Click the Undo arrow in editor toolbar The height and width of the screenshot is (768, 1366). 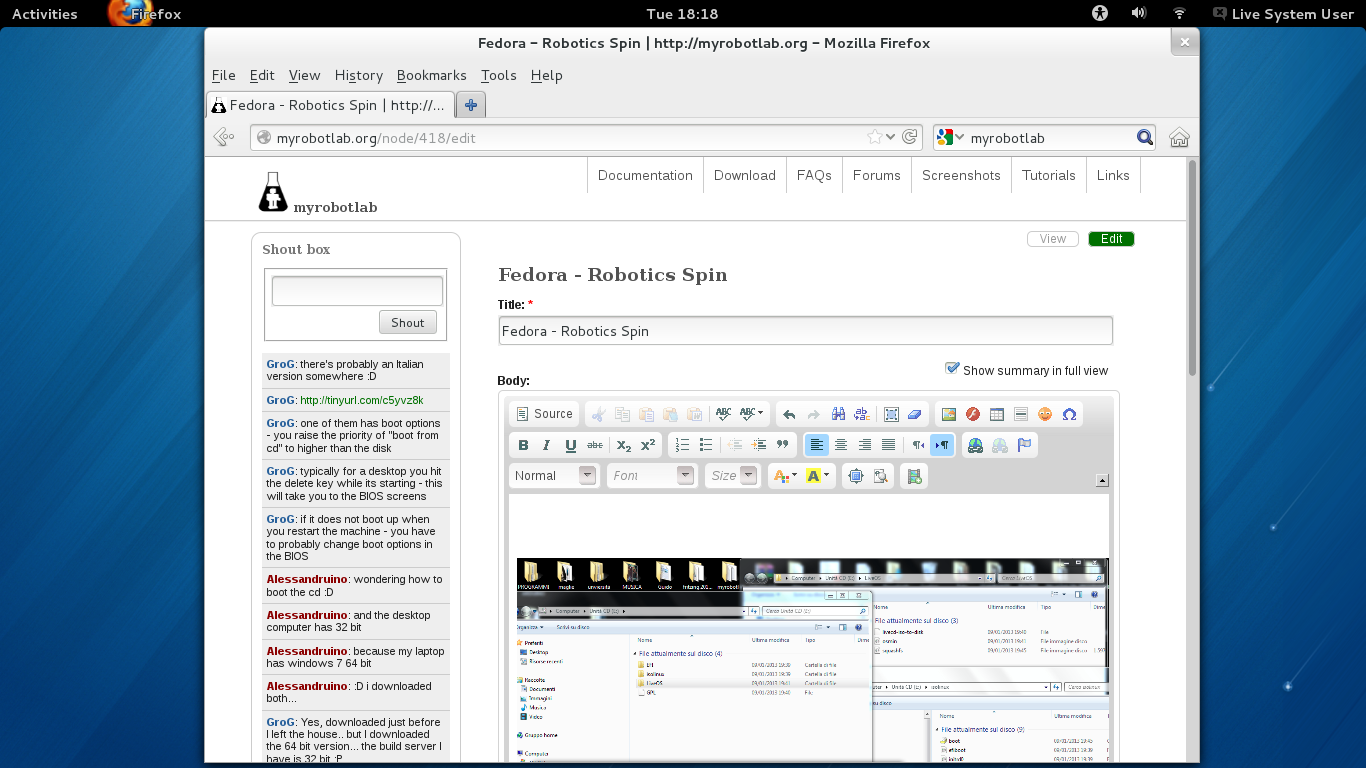(x=789, y=414)
